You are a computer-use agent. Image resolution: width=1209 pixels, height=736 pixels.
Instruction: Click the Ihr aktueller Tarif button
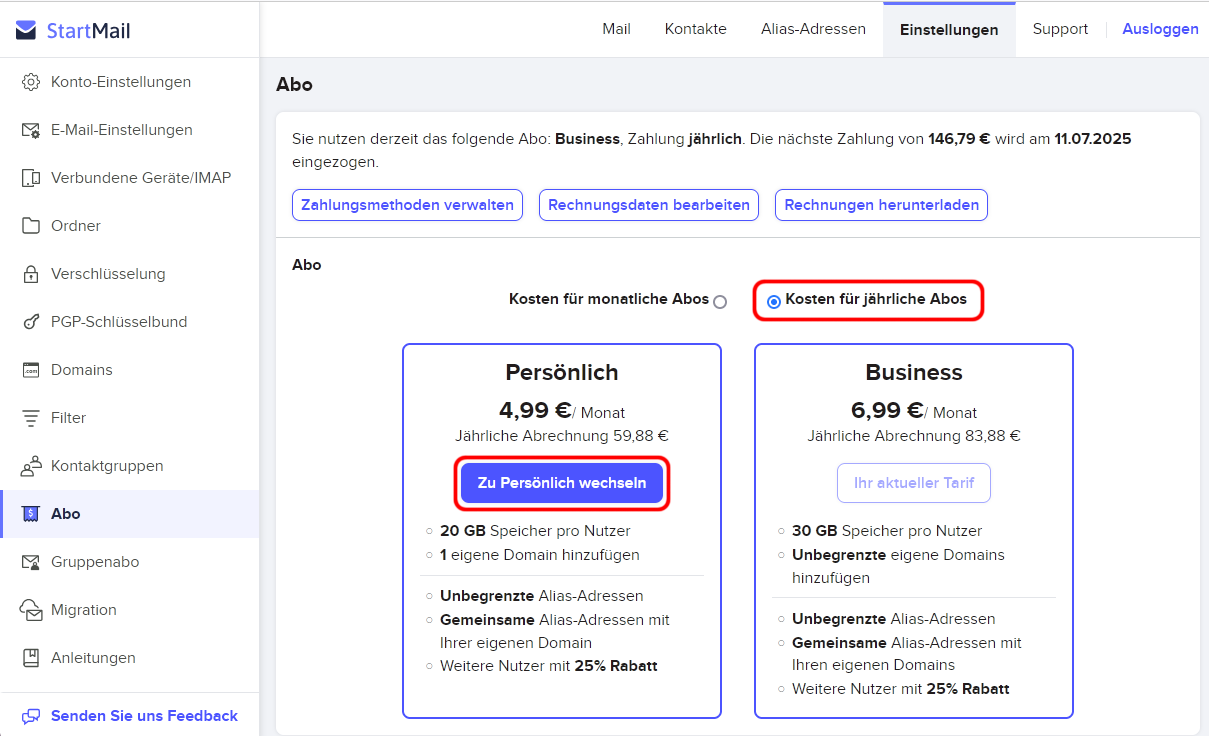point(914,483)
